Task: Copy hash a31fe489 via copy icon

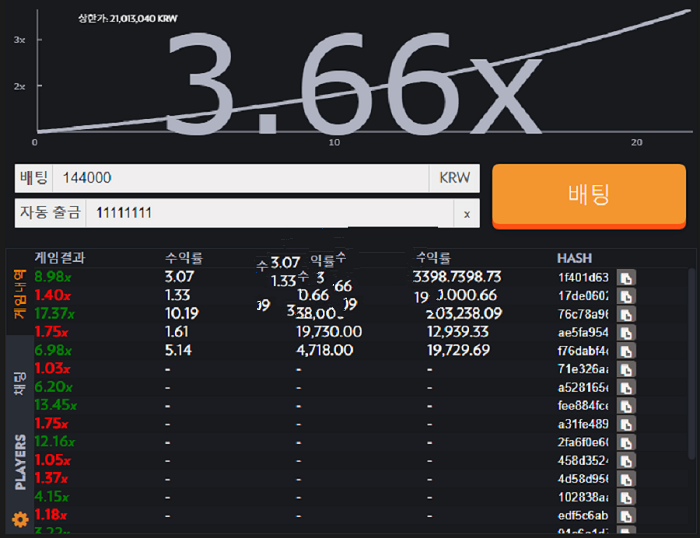Action: pyautogui.click(x=626, y=424)
